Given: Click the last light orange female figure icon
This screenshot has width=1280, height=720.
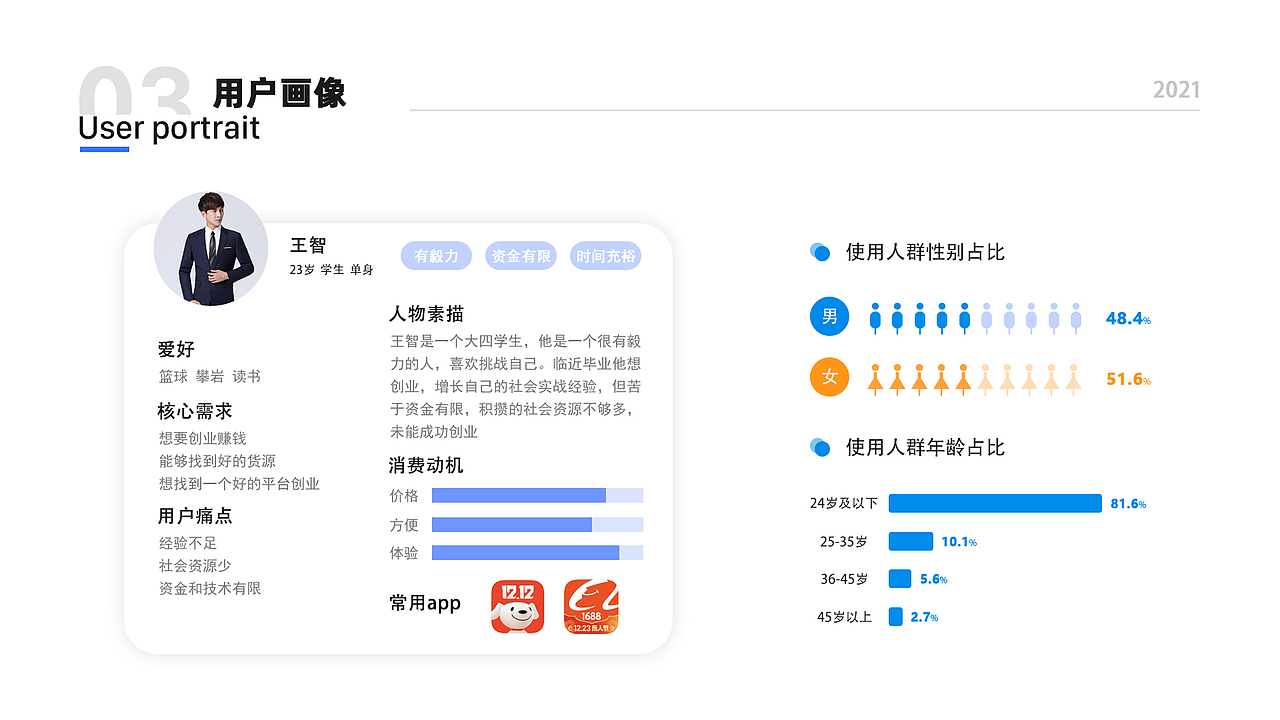Looking at the screenshot, I should tap(1075, 378).
